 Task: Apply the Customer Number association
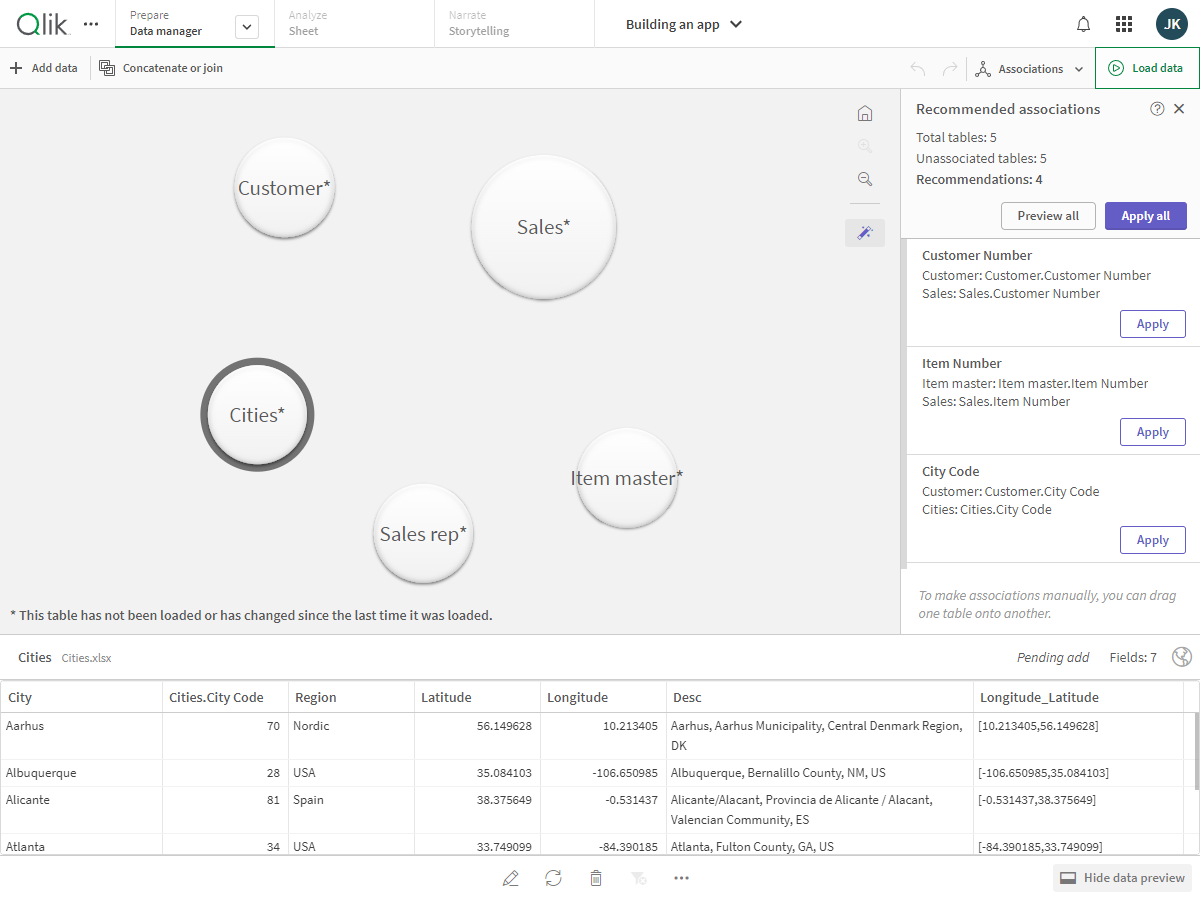point(1152,324)
